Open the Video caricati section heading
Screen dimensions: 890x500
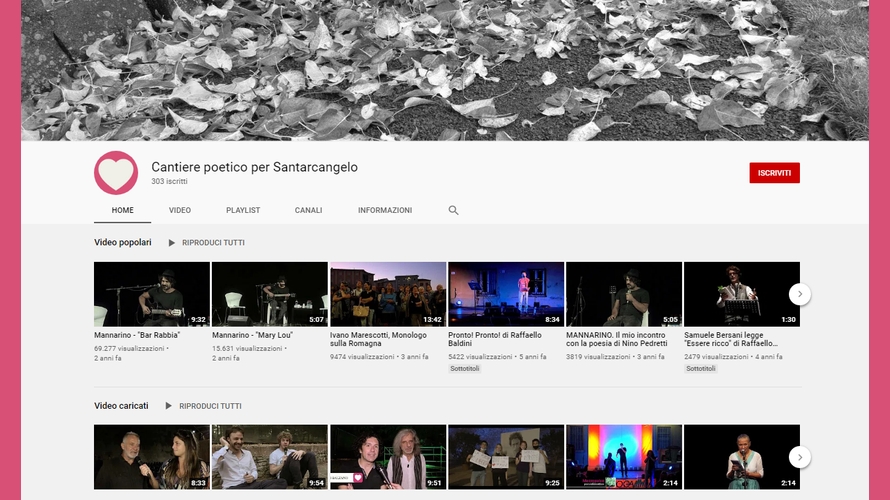[x=121, y=406]
